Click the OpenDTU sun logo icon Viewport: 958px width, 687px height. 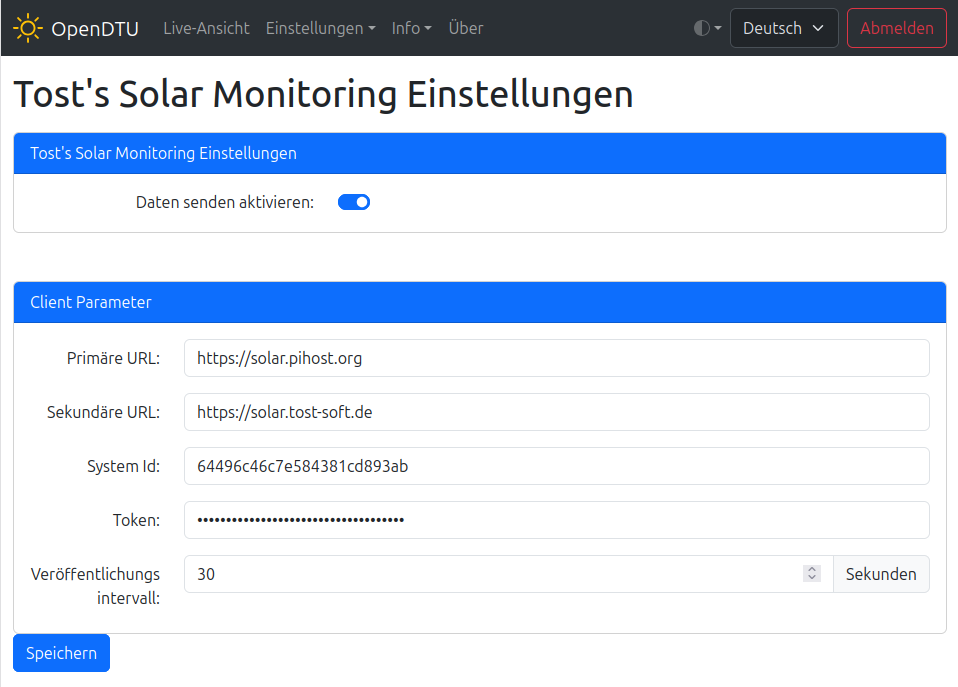pyautogui.click(x=28, y=28)
